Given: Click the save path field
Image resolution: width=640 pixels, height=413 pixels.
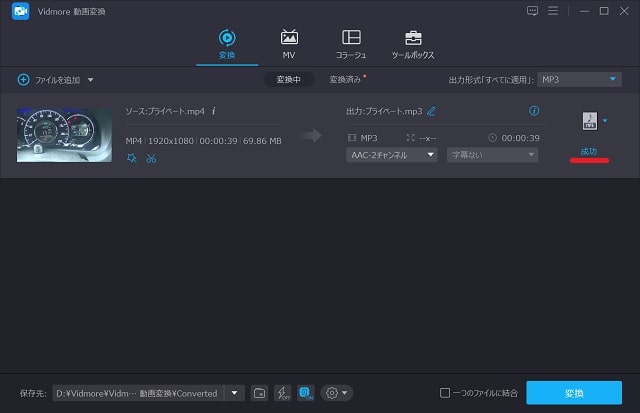Looking at the screenshot, I should (x=138, y=393).
